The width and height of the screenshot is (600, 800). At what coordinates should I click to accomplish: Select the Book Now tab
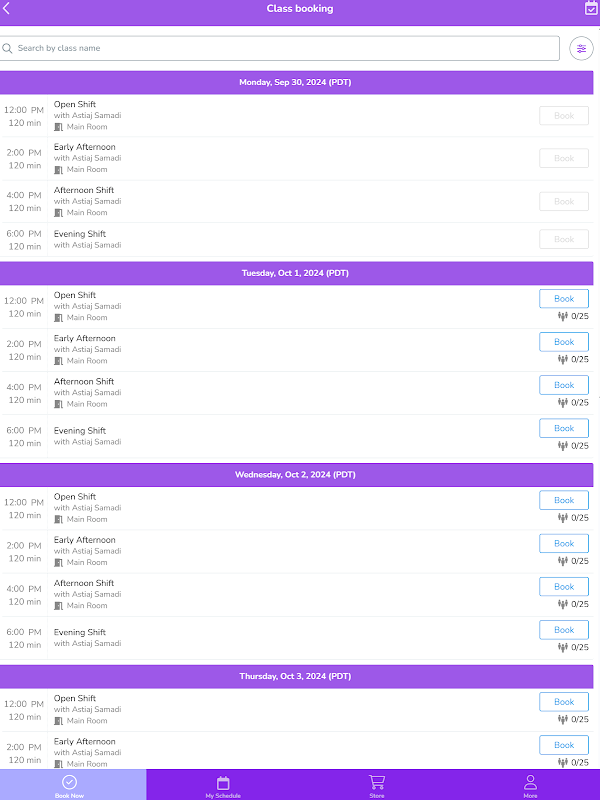click(x=69, y=785)
